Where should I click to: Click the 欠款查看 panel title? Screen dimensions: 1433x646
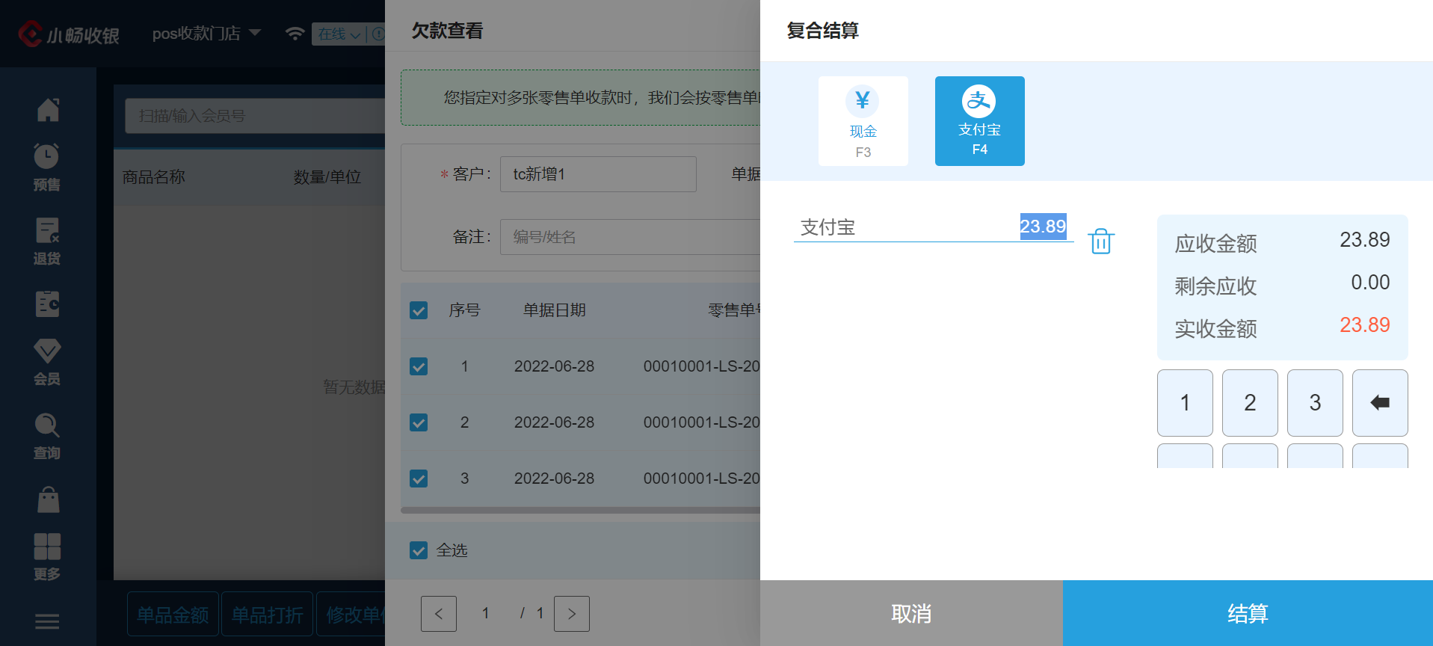pos(448,31)
